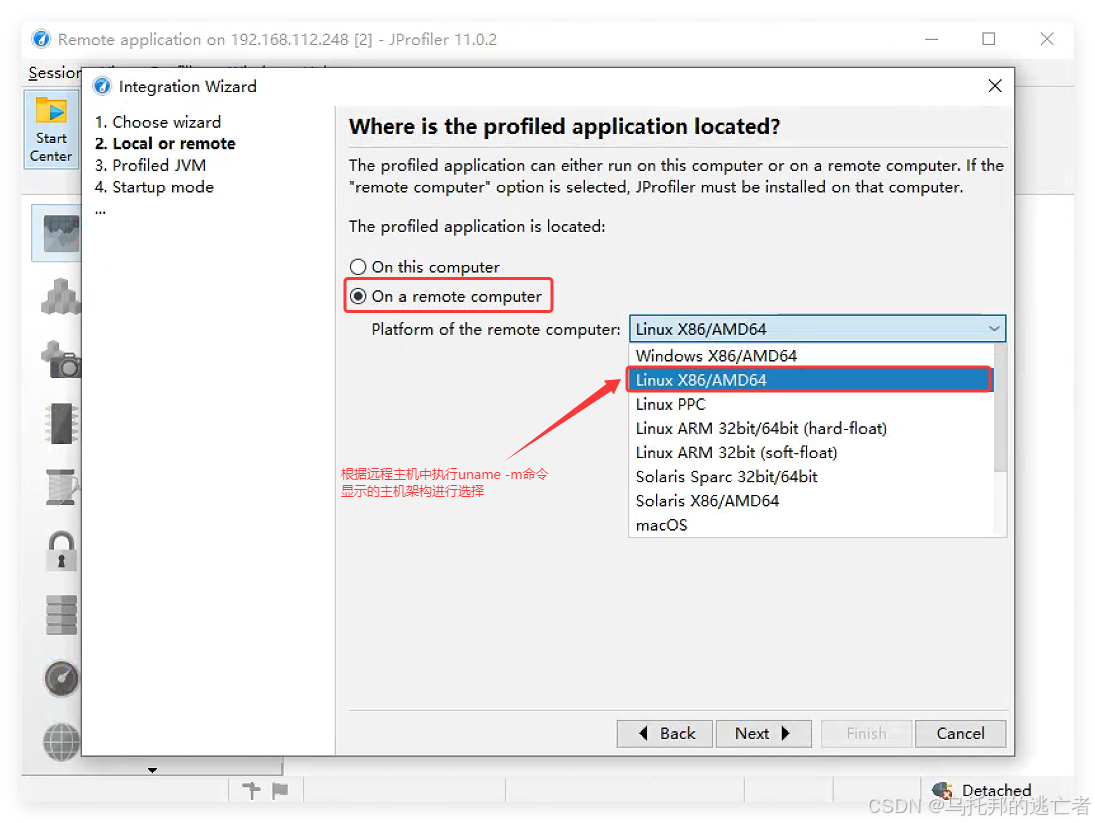The height and width of the screenshot is (823, 1095).
Task: Click the flag icon in status bar
Action: [x=280, y=790]
